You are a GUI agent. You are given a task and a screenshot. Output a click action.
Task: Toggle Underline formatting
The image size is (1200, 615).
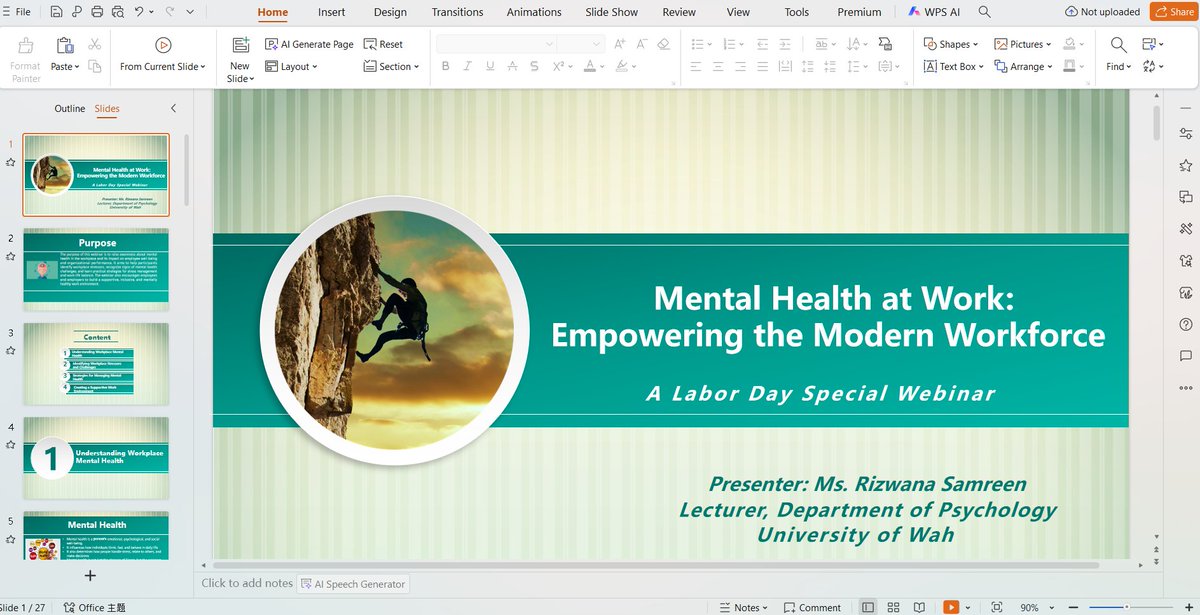point(490,66)
